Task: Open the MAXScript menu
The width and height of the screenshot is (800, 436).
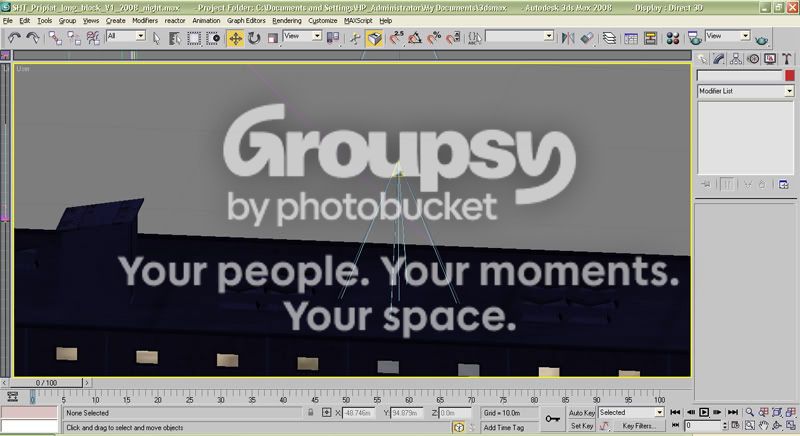Action: click(x=358, y=20)
